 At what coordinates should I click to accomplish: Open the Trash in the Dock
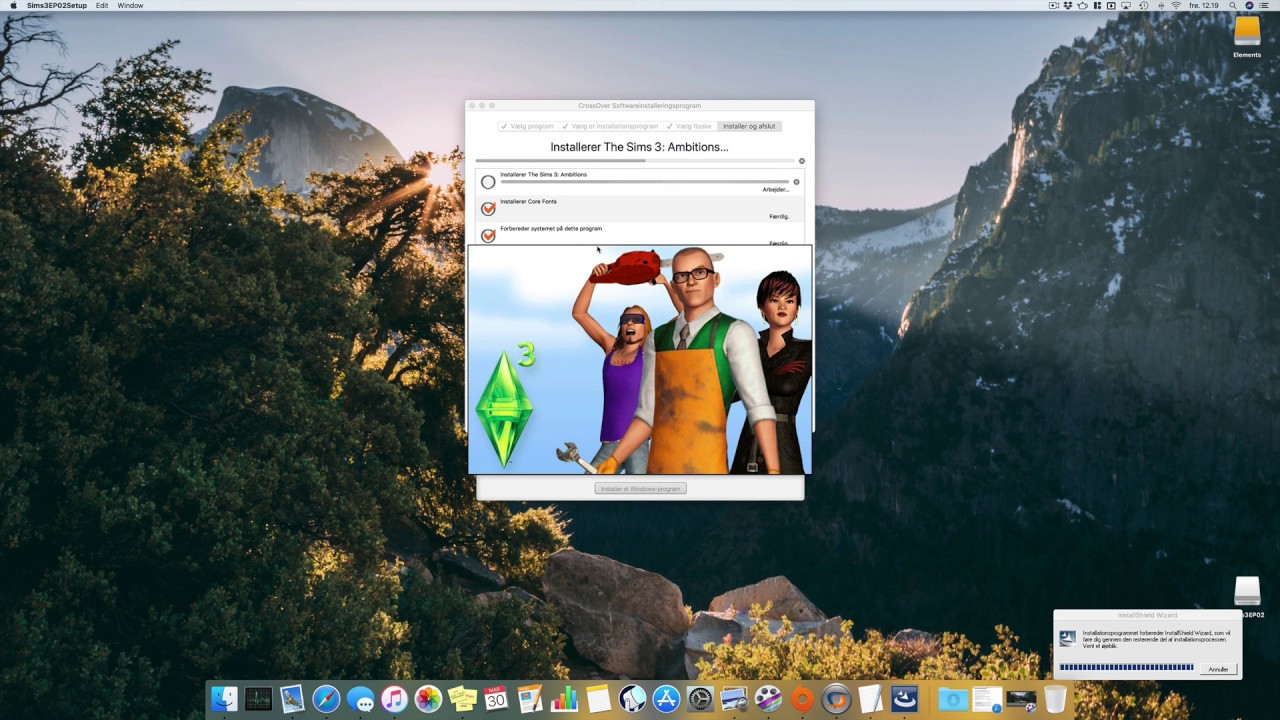click(x=1055, y=699)
